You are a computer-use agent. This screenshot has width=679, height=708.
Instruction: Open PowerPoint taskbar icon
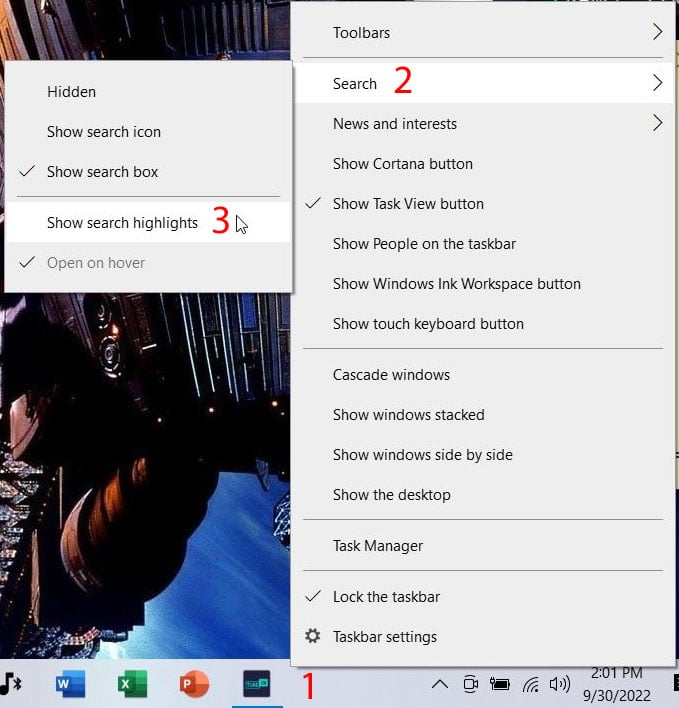point(194,685)
